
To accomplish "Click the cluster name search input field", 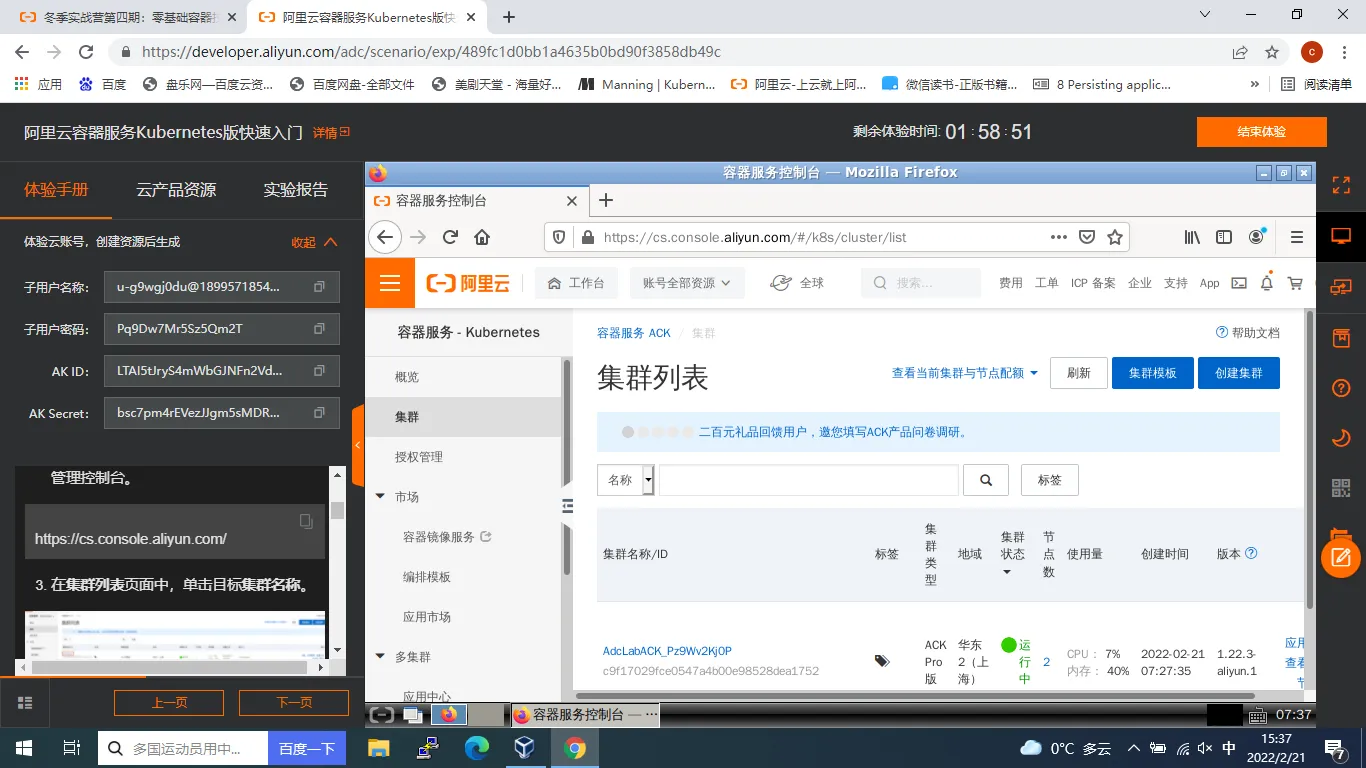I will (808, 480).
